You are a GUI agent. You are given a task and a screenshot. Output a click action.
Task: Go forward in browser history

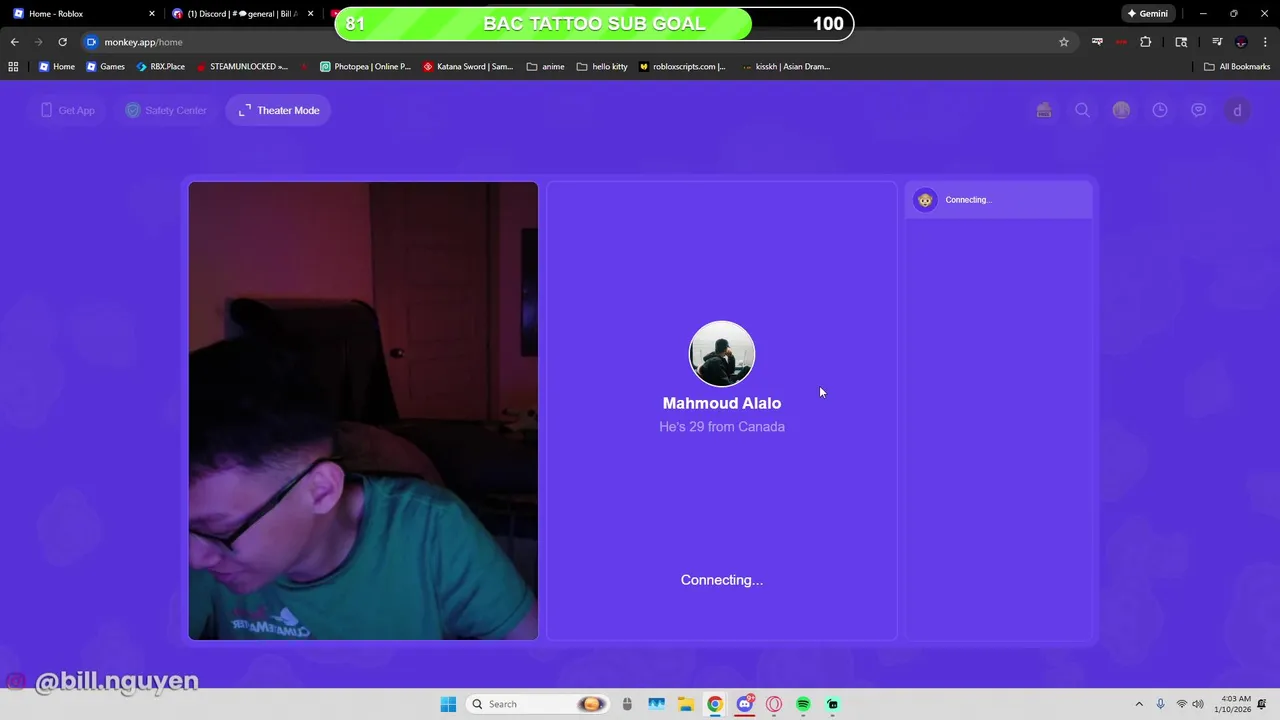point(38,42)
